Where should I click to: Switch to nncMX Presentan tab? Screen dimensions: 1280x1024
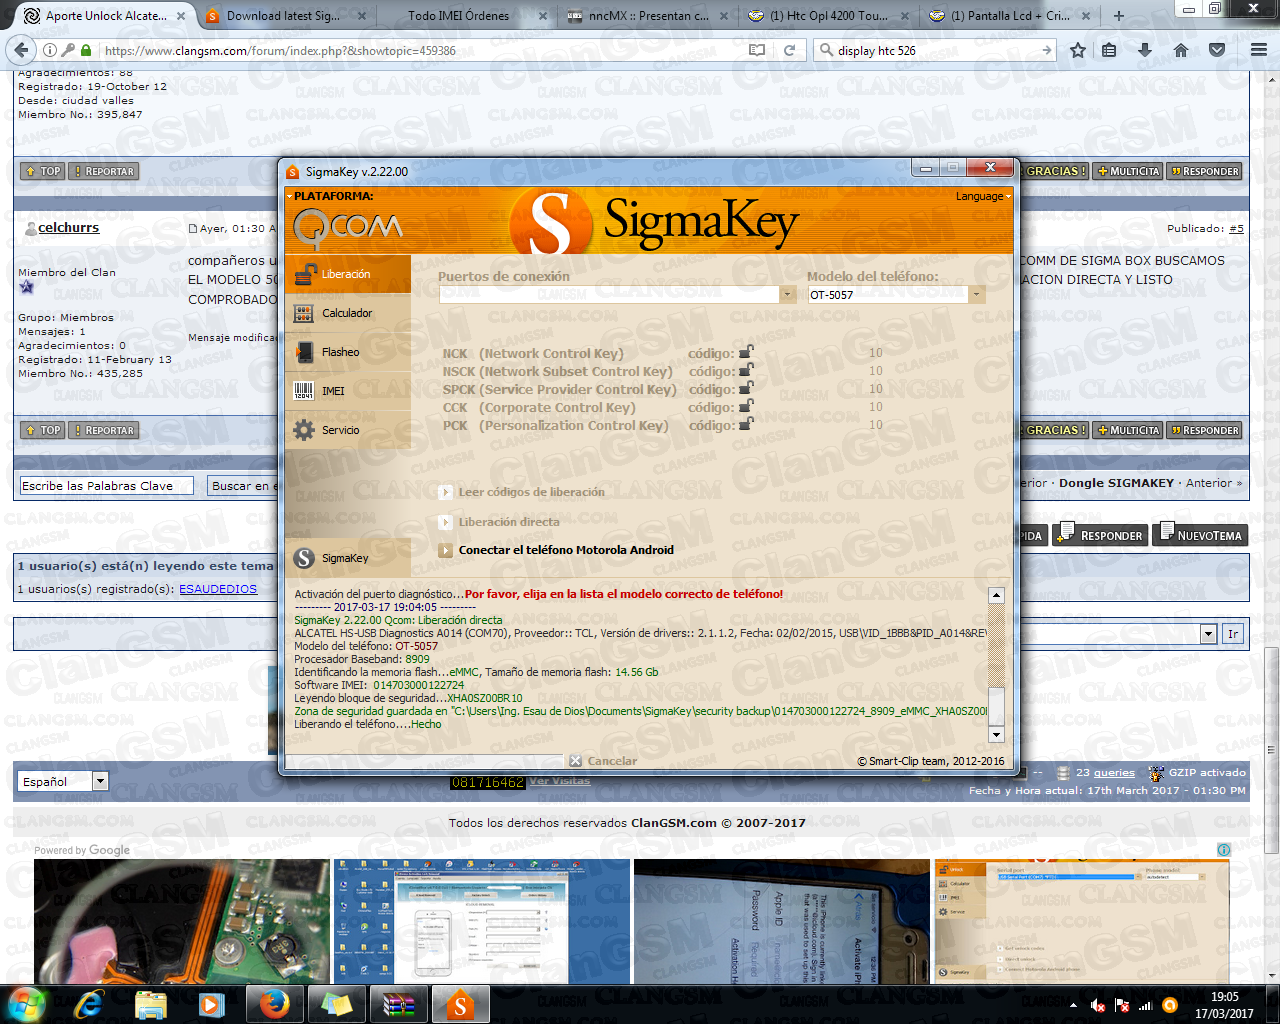coord(646,16)
